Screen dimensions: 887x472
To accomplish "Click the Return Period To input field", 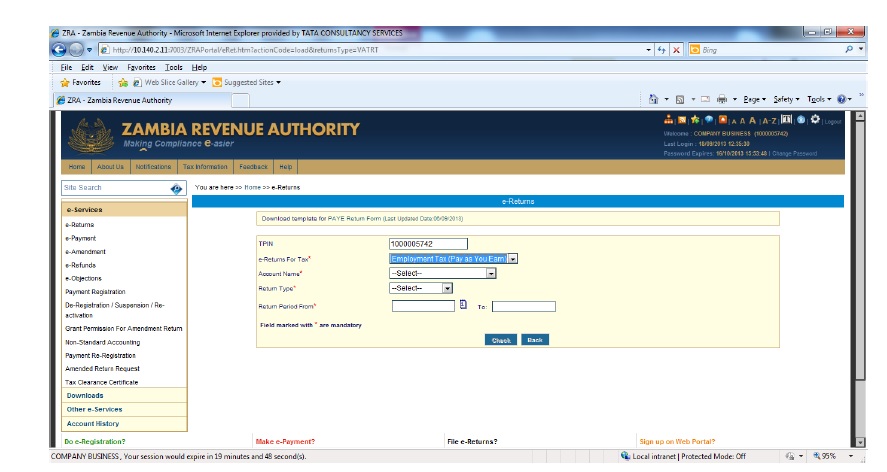I will tap(523, 307).
